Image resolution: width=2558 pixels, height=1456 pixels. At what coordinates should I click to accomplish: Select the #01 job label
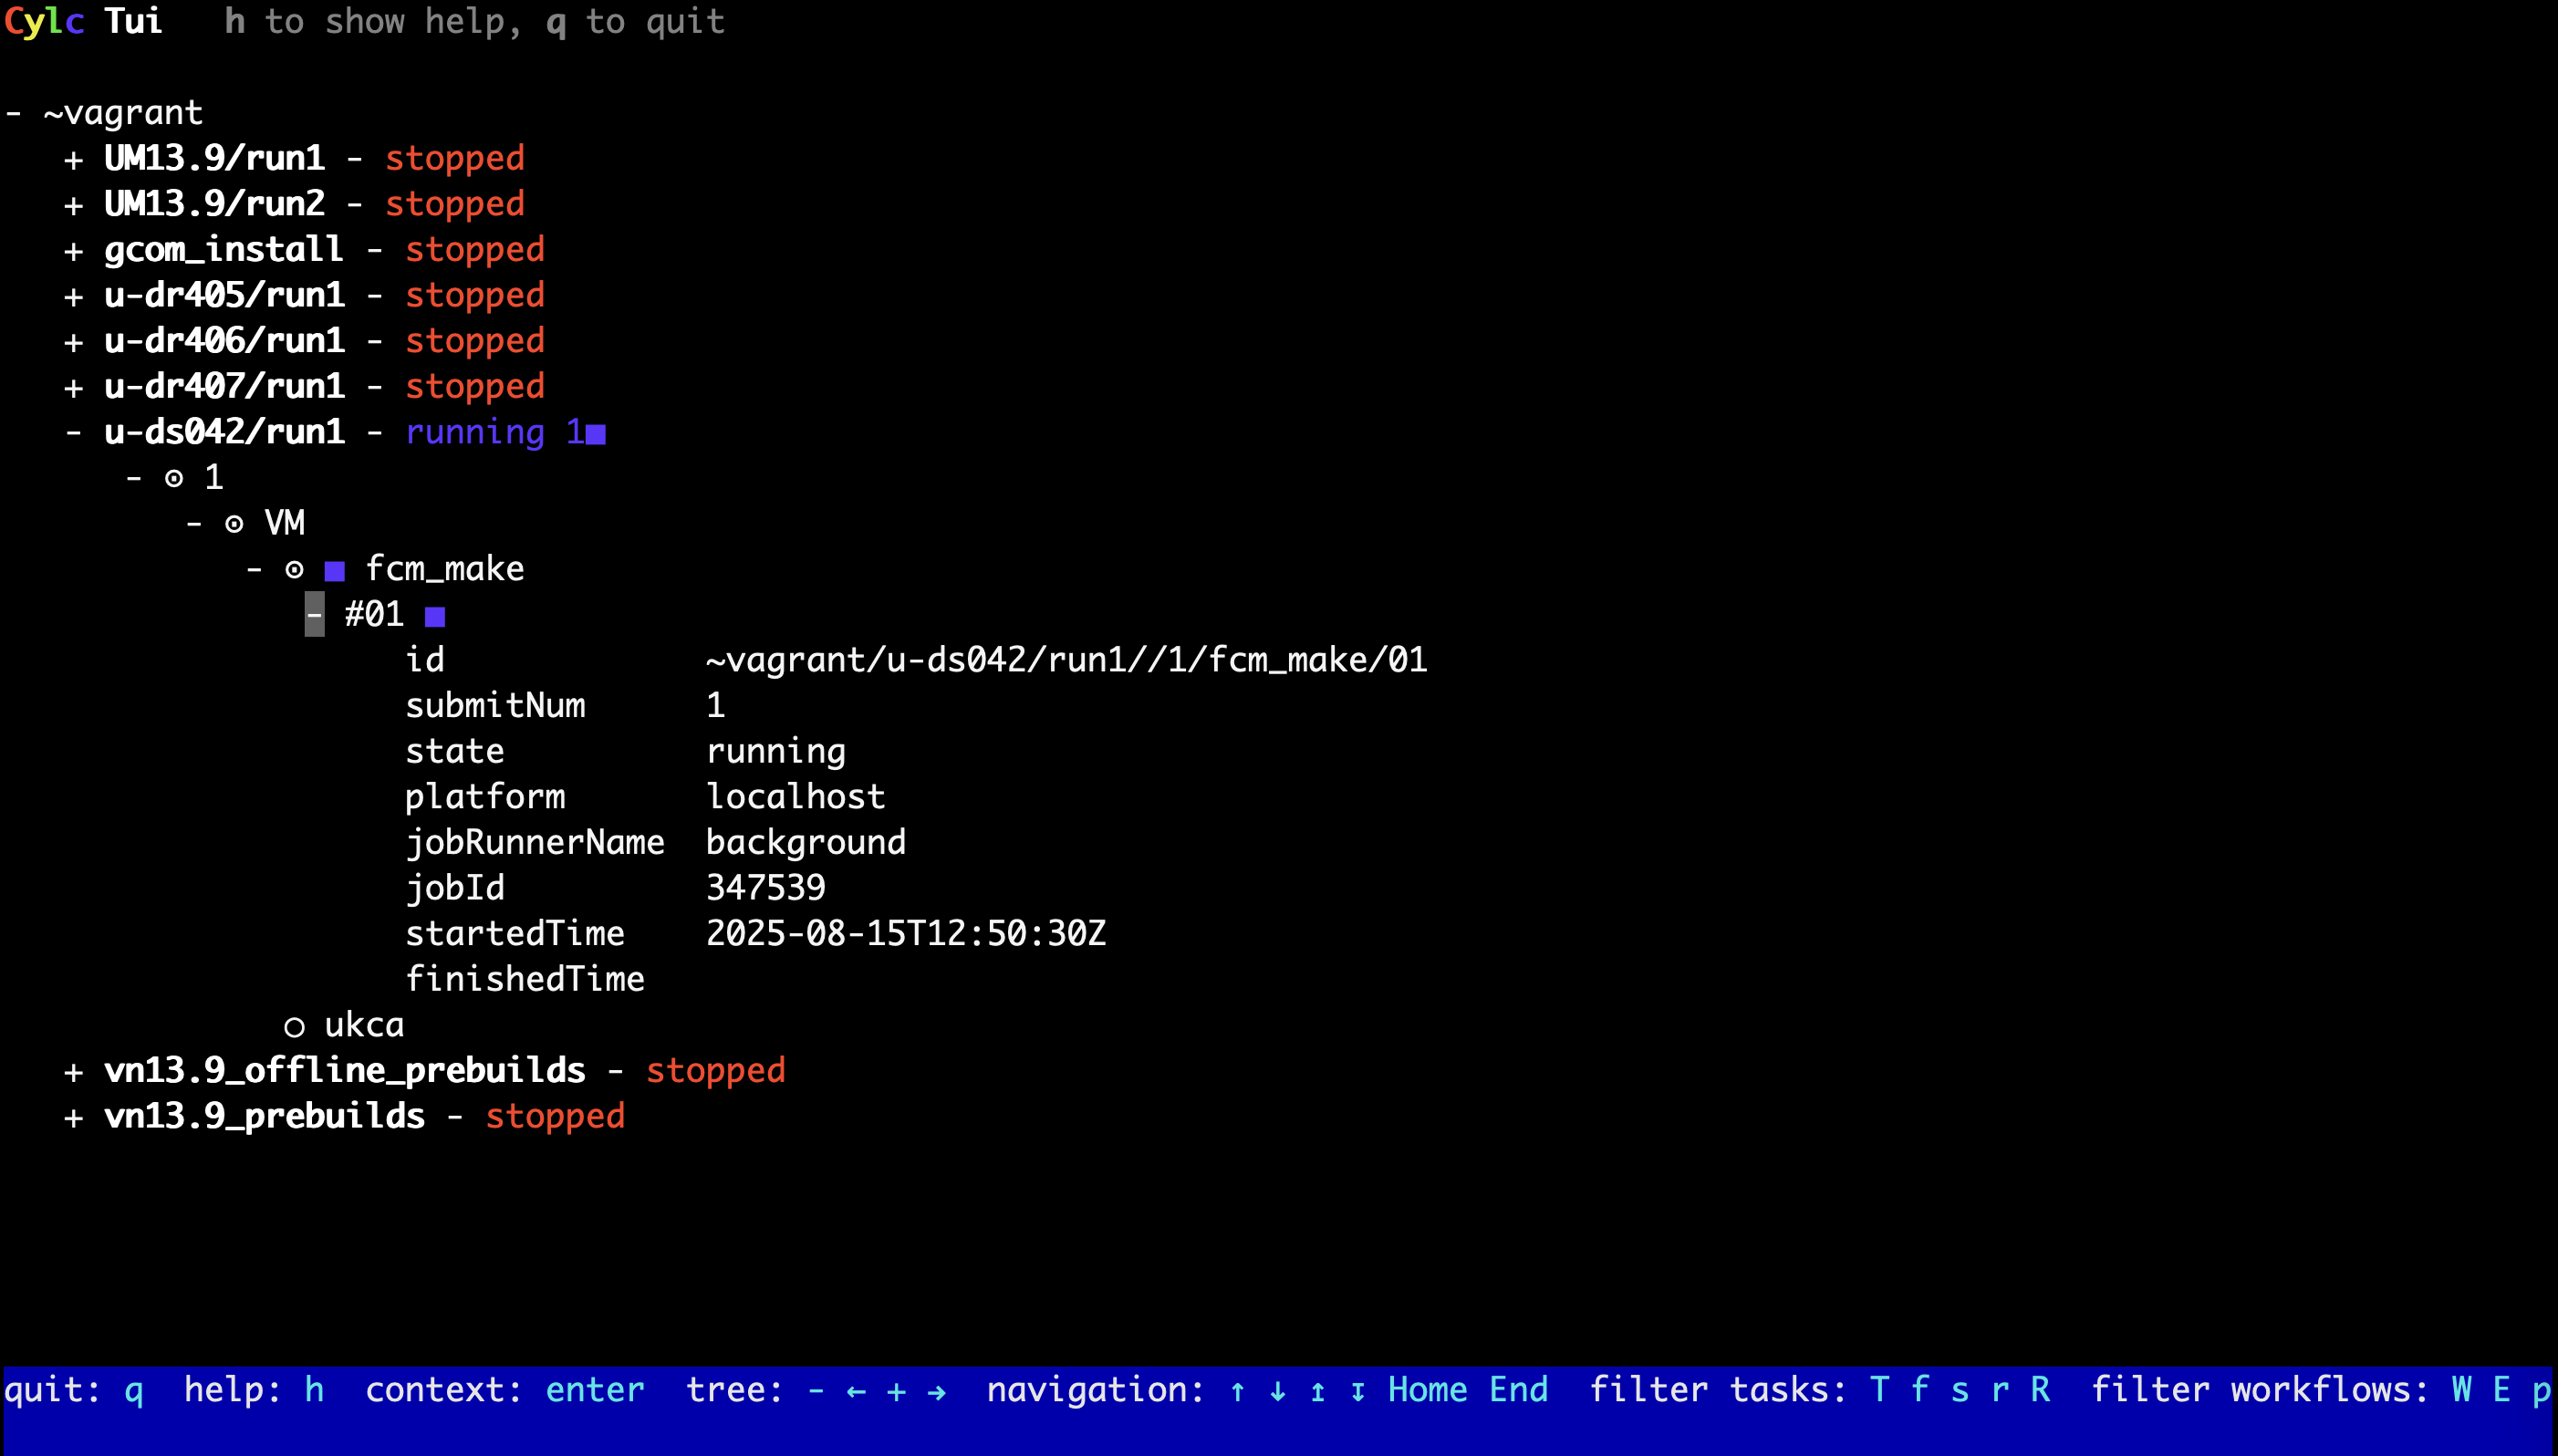coord(375,614)
